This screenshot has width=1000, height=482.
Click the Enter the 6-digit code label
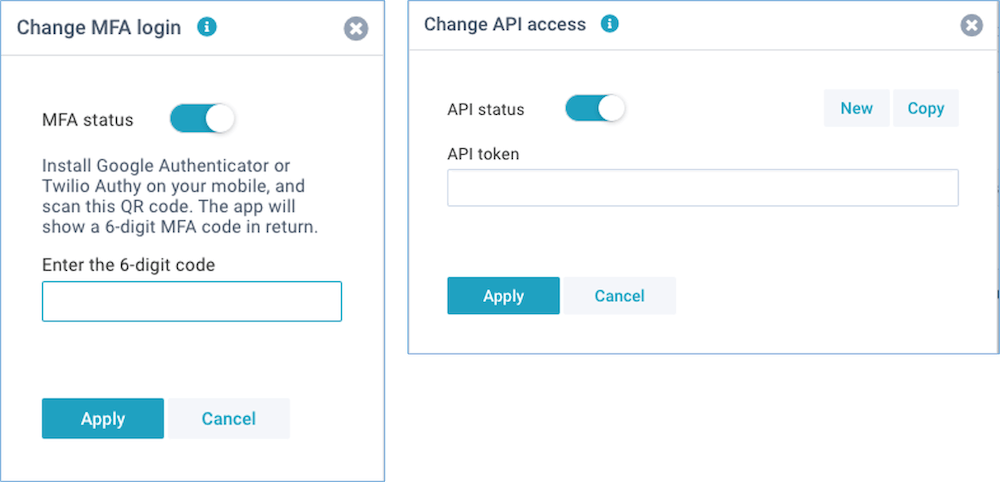tap(128, 265)
